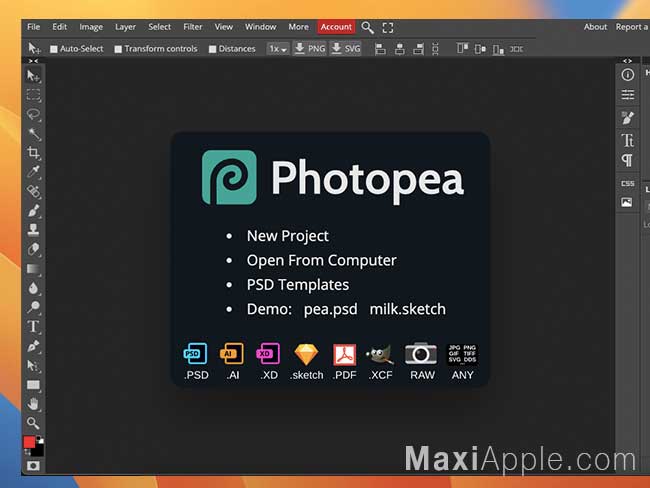This screenshot has height=488, width=650.
Task: Select the Gradient tool
Action: 33,269
